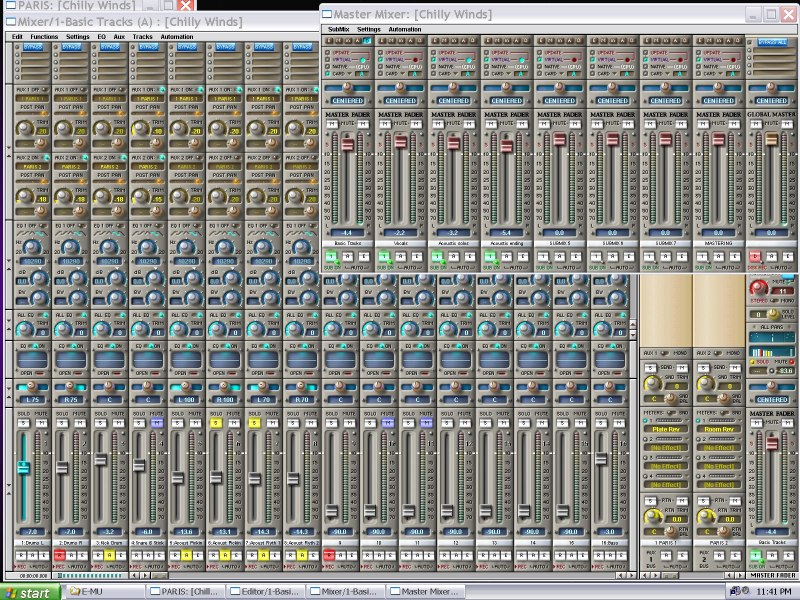This screenshot has width=800, height=600.
Task: Toggle Aux 1 MONO switch
Action: click(x=665, y=353)
